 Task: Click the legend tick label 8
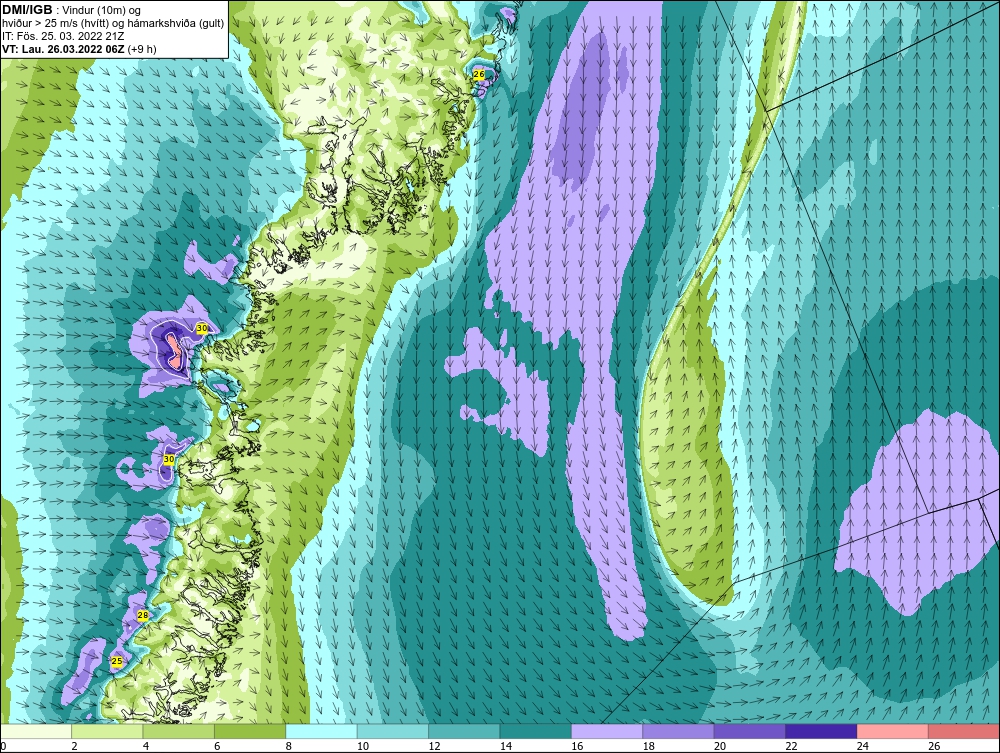pos(289,746)
